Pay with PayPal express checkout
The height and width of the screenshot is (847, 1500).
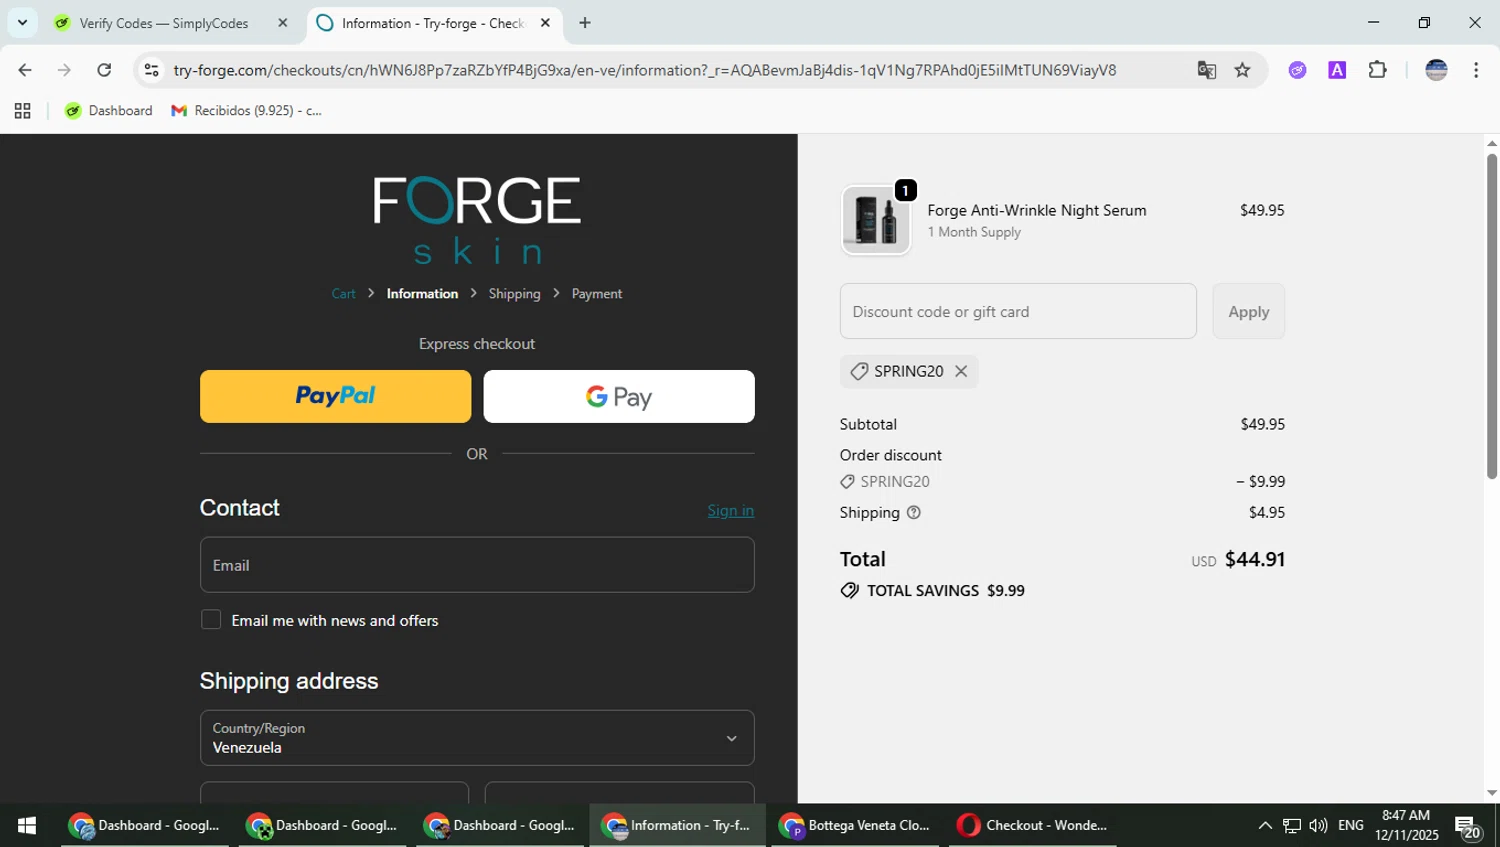tap(335, 397)
